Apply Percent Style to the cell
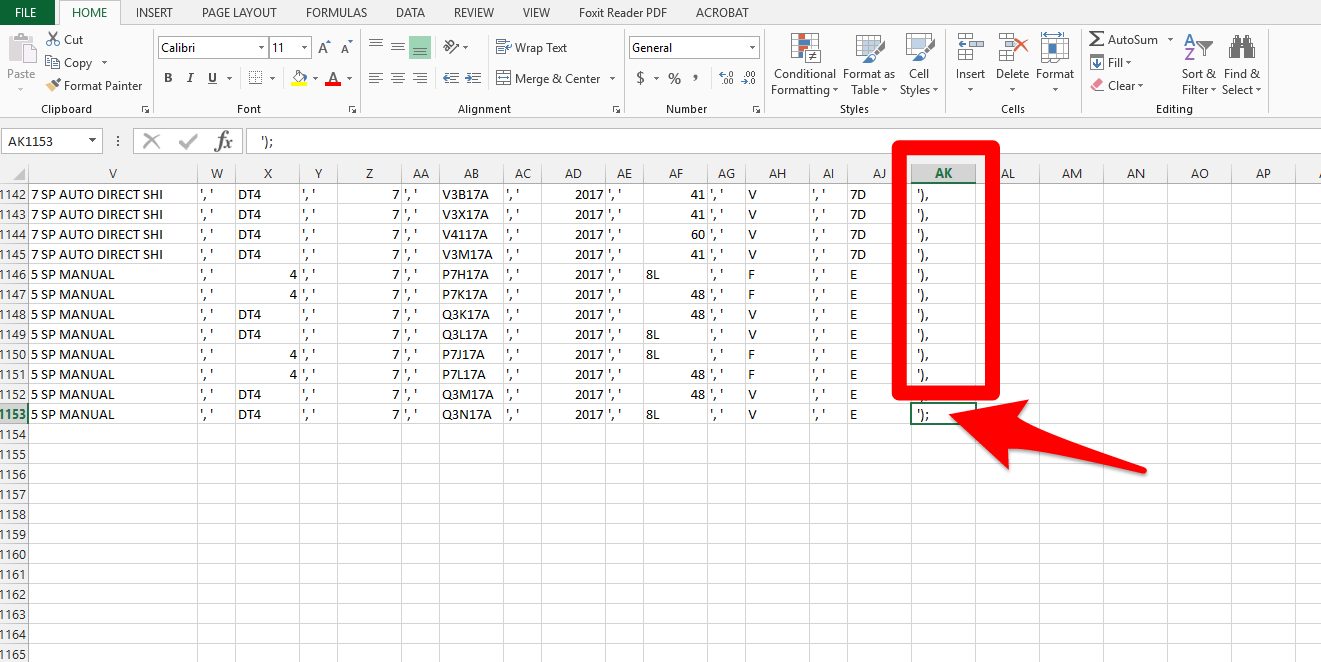This screenshot has height=662, width=1321. (674, 76)
